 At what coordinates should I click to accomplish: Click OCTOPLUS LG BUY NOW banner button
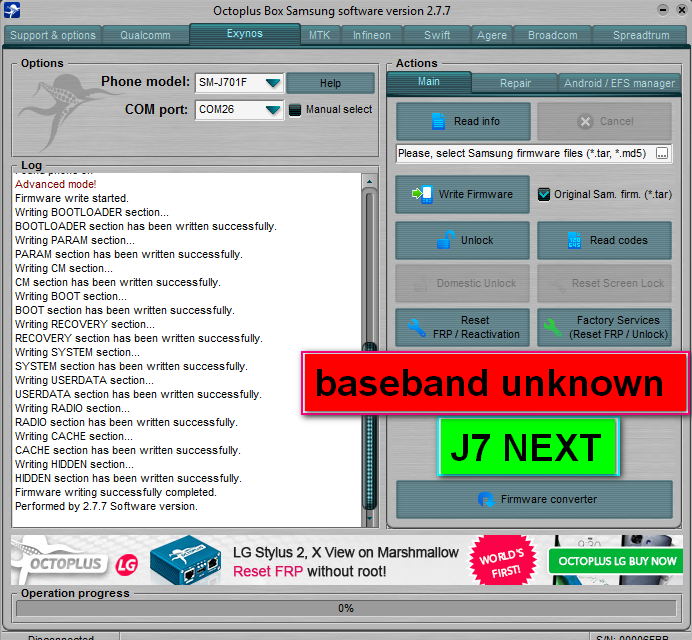tap(617, 561)
